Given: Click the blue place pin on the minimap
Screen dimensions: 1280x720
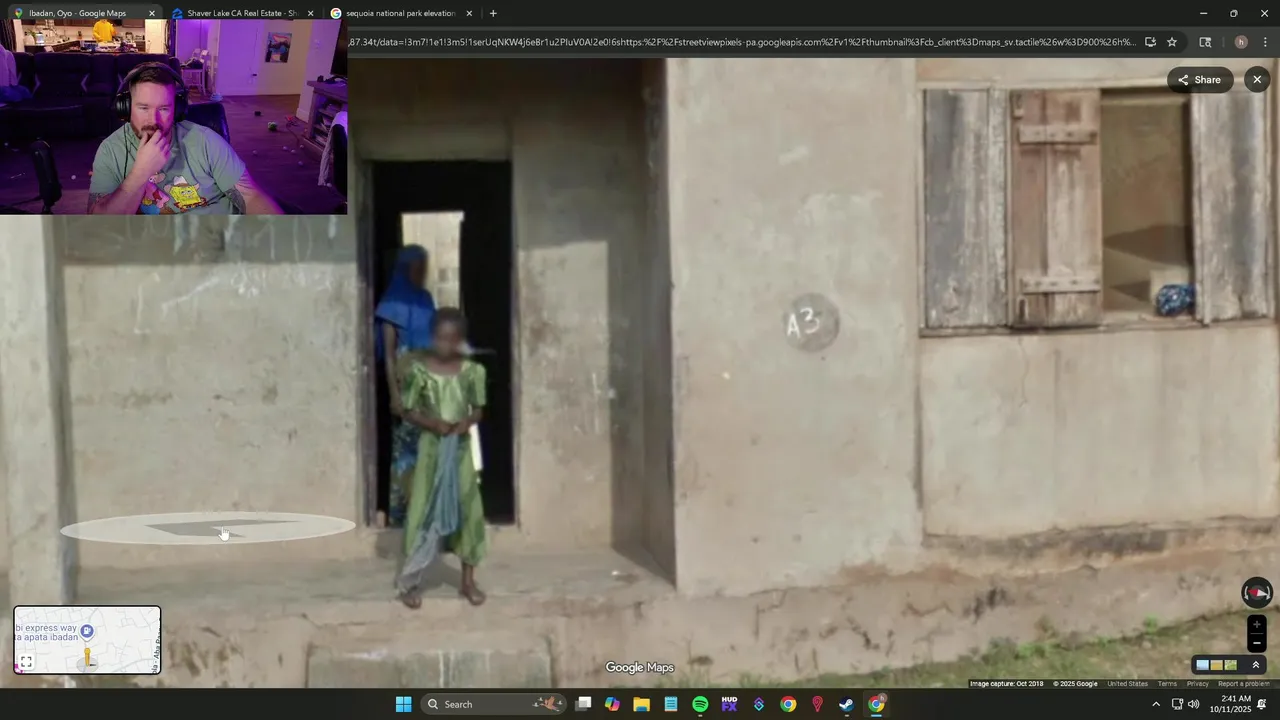Looking at the screenshot, I should [x=87, y=631].
